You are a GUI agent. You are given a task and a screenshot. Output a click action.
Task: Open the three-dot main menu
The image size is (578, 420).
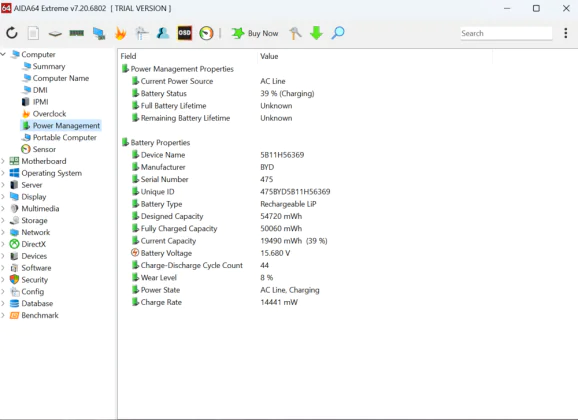[x=565, y=33]
